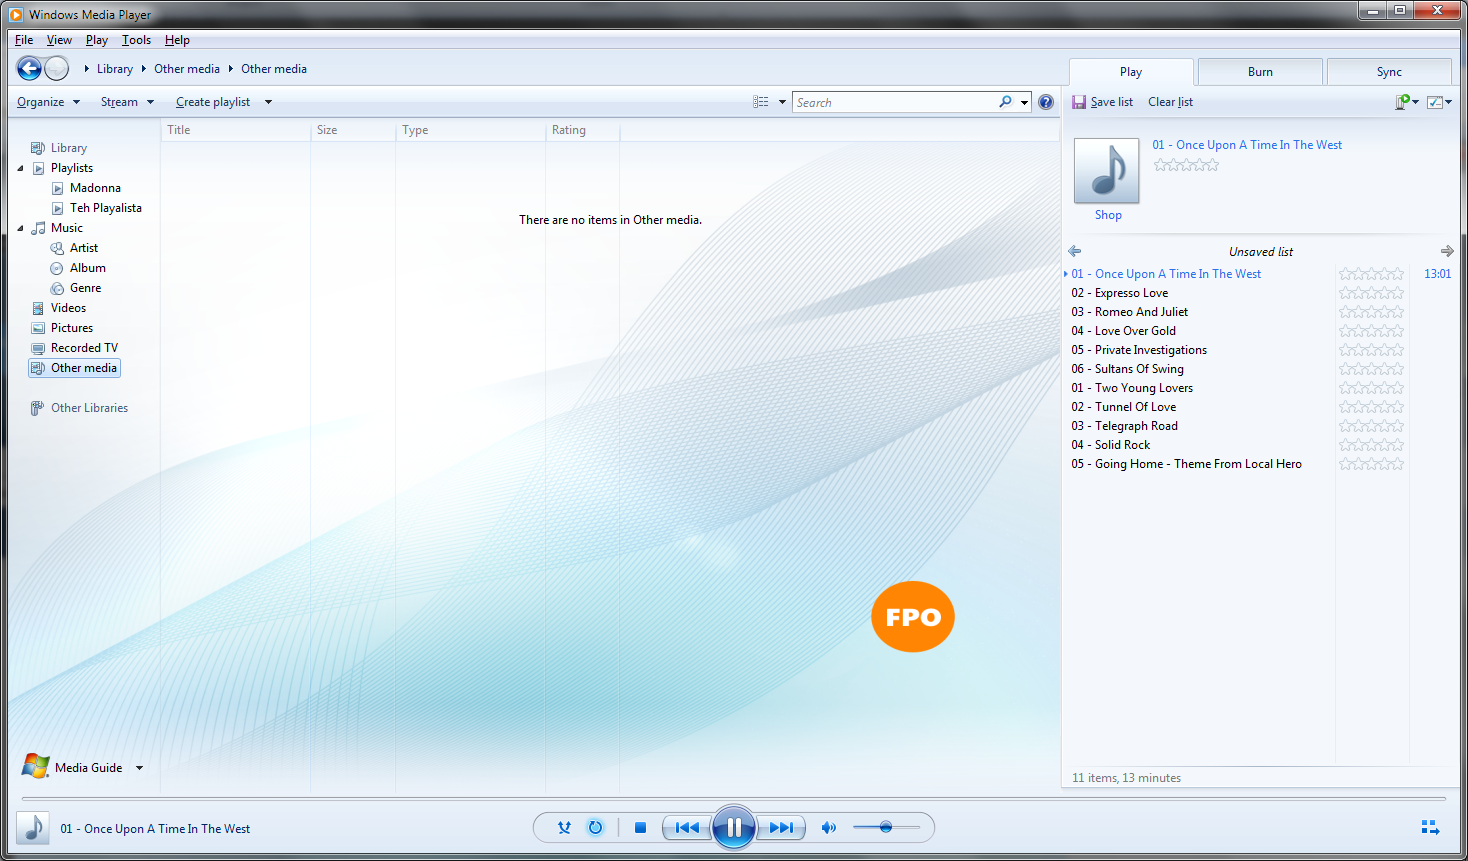Select Expresso Love in the playlist
This screenshot has width=1468, height=861.
(1119, 293)
